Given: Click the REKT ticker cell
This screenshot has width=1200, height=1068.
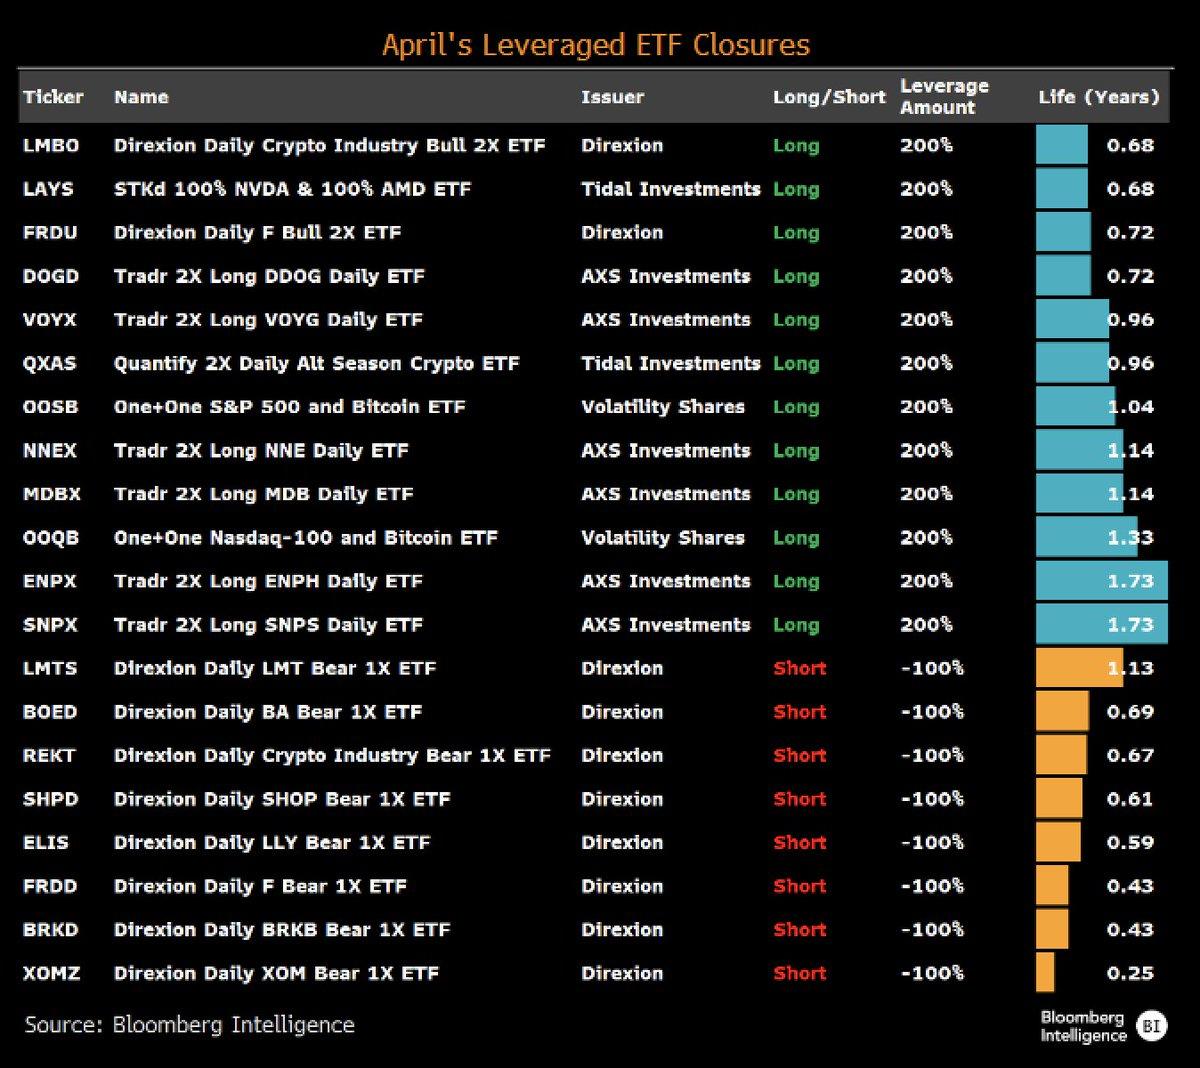Looking at the screenshot, I should (49, 756).
